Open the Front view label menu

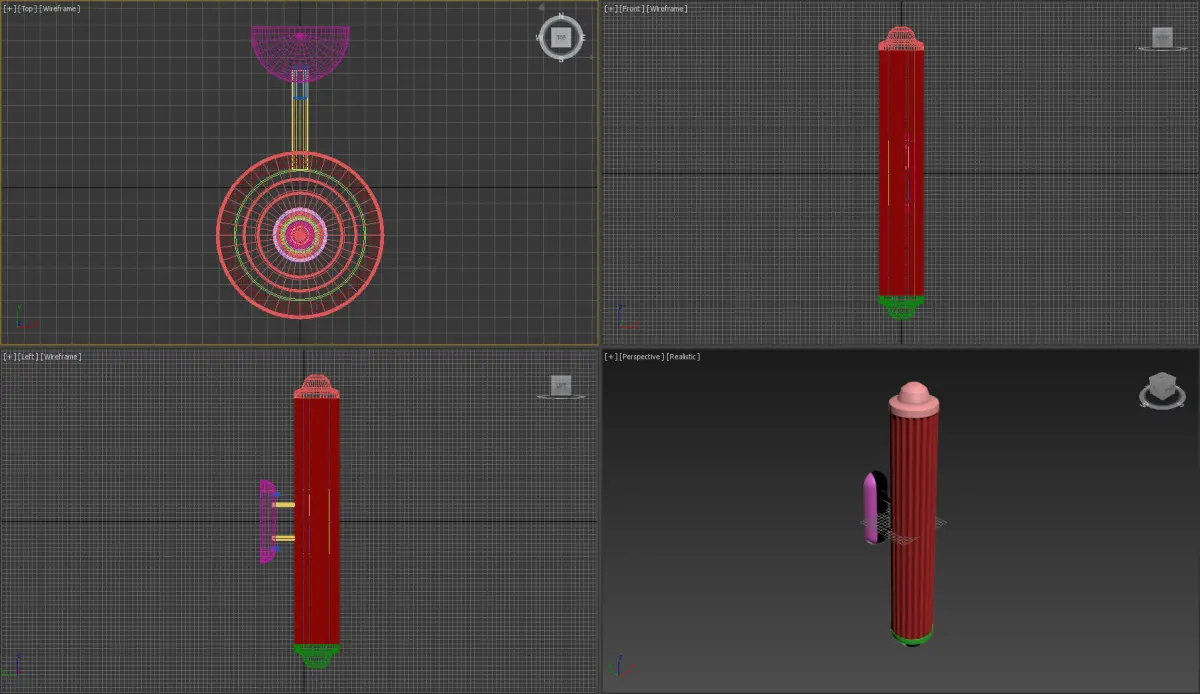[x=631, y=9]
